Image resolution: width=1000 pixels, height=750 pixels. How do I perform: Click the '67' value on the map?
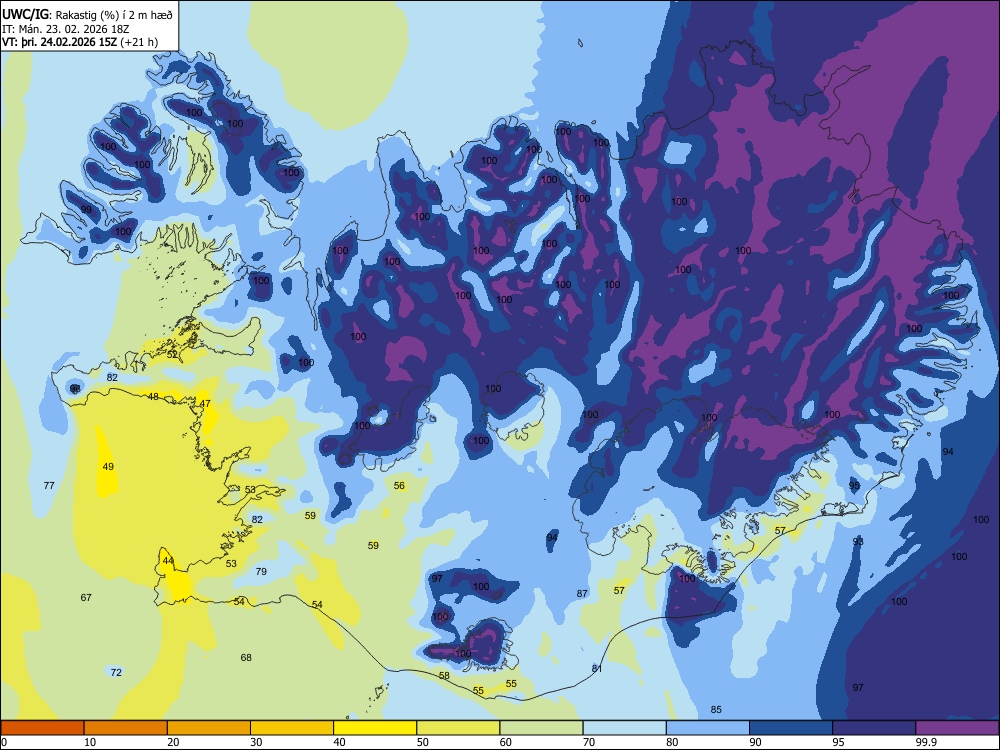pos(86,598)
